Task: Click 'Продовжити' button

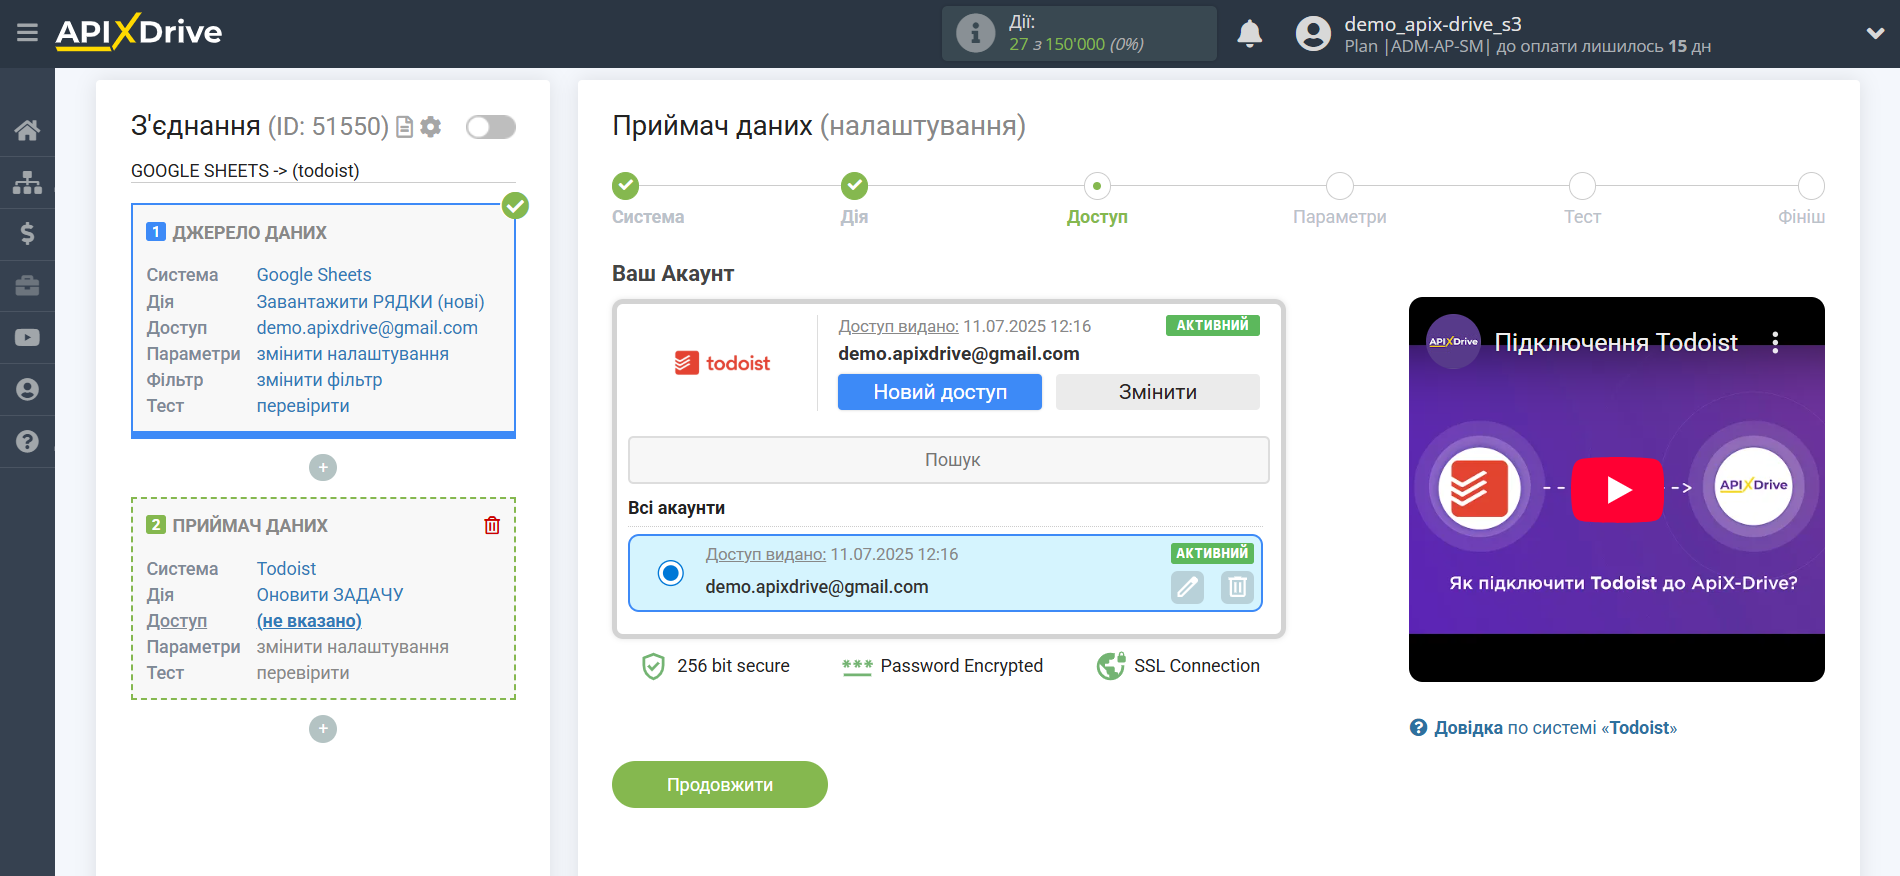Action: tap(720, 785)
